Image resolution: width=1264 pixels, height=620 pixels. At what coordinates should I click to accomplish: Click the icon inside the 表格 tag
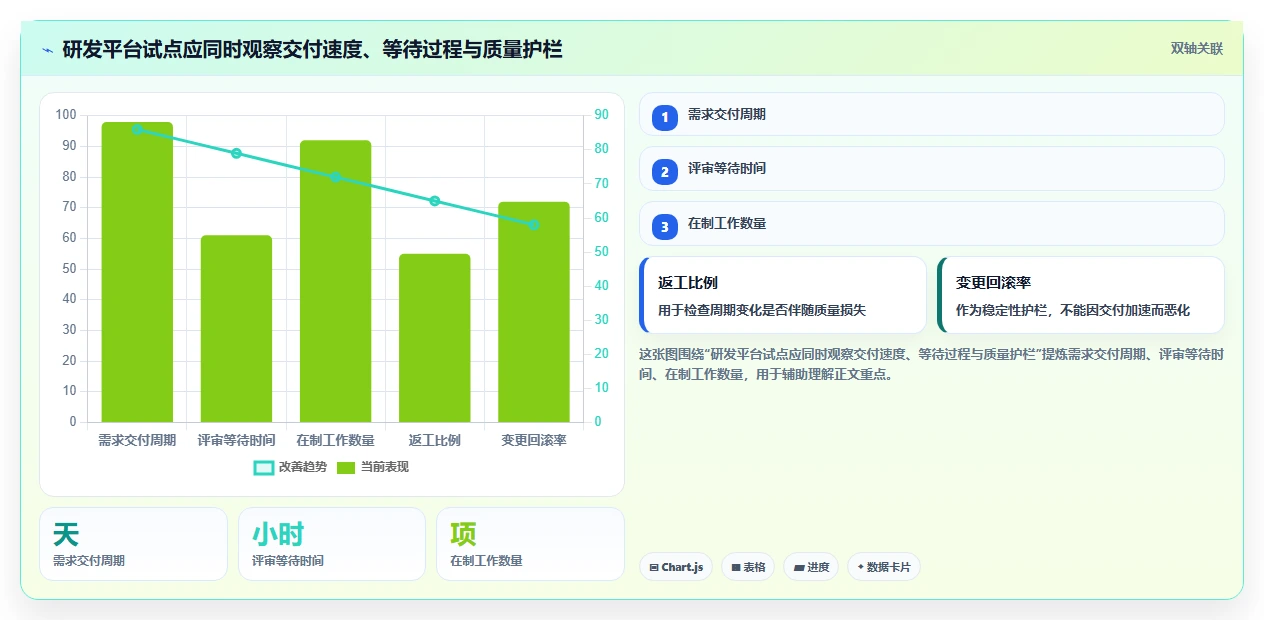tap(736, 568)
